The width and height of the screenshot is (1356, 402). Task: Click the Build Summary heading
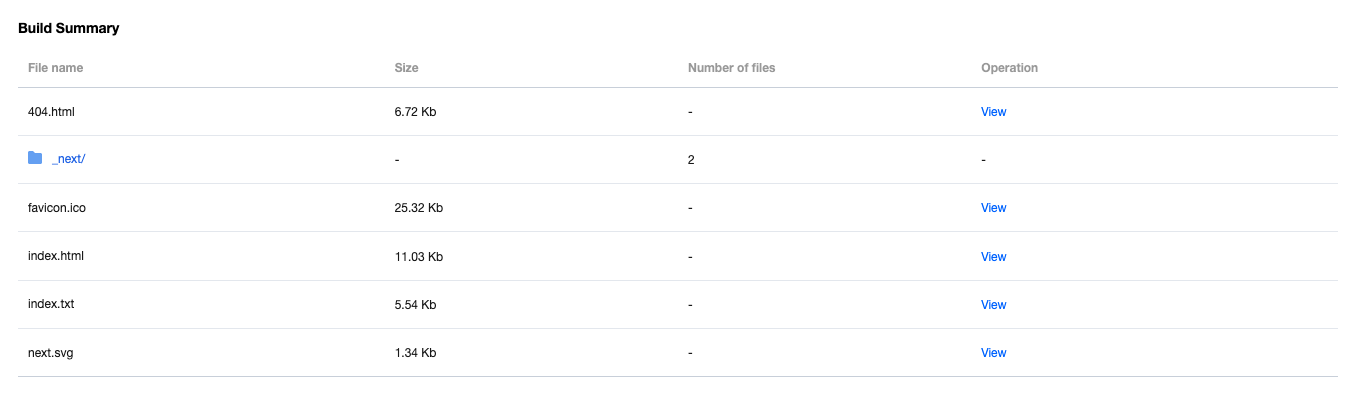tap(69, 28)
